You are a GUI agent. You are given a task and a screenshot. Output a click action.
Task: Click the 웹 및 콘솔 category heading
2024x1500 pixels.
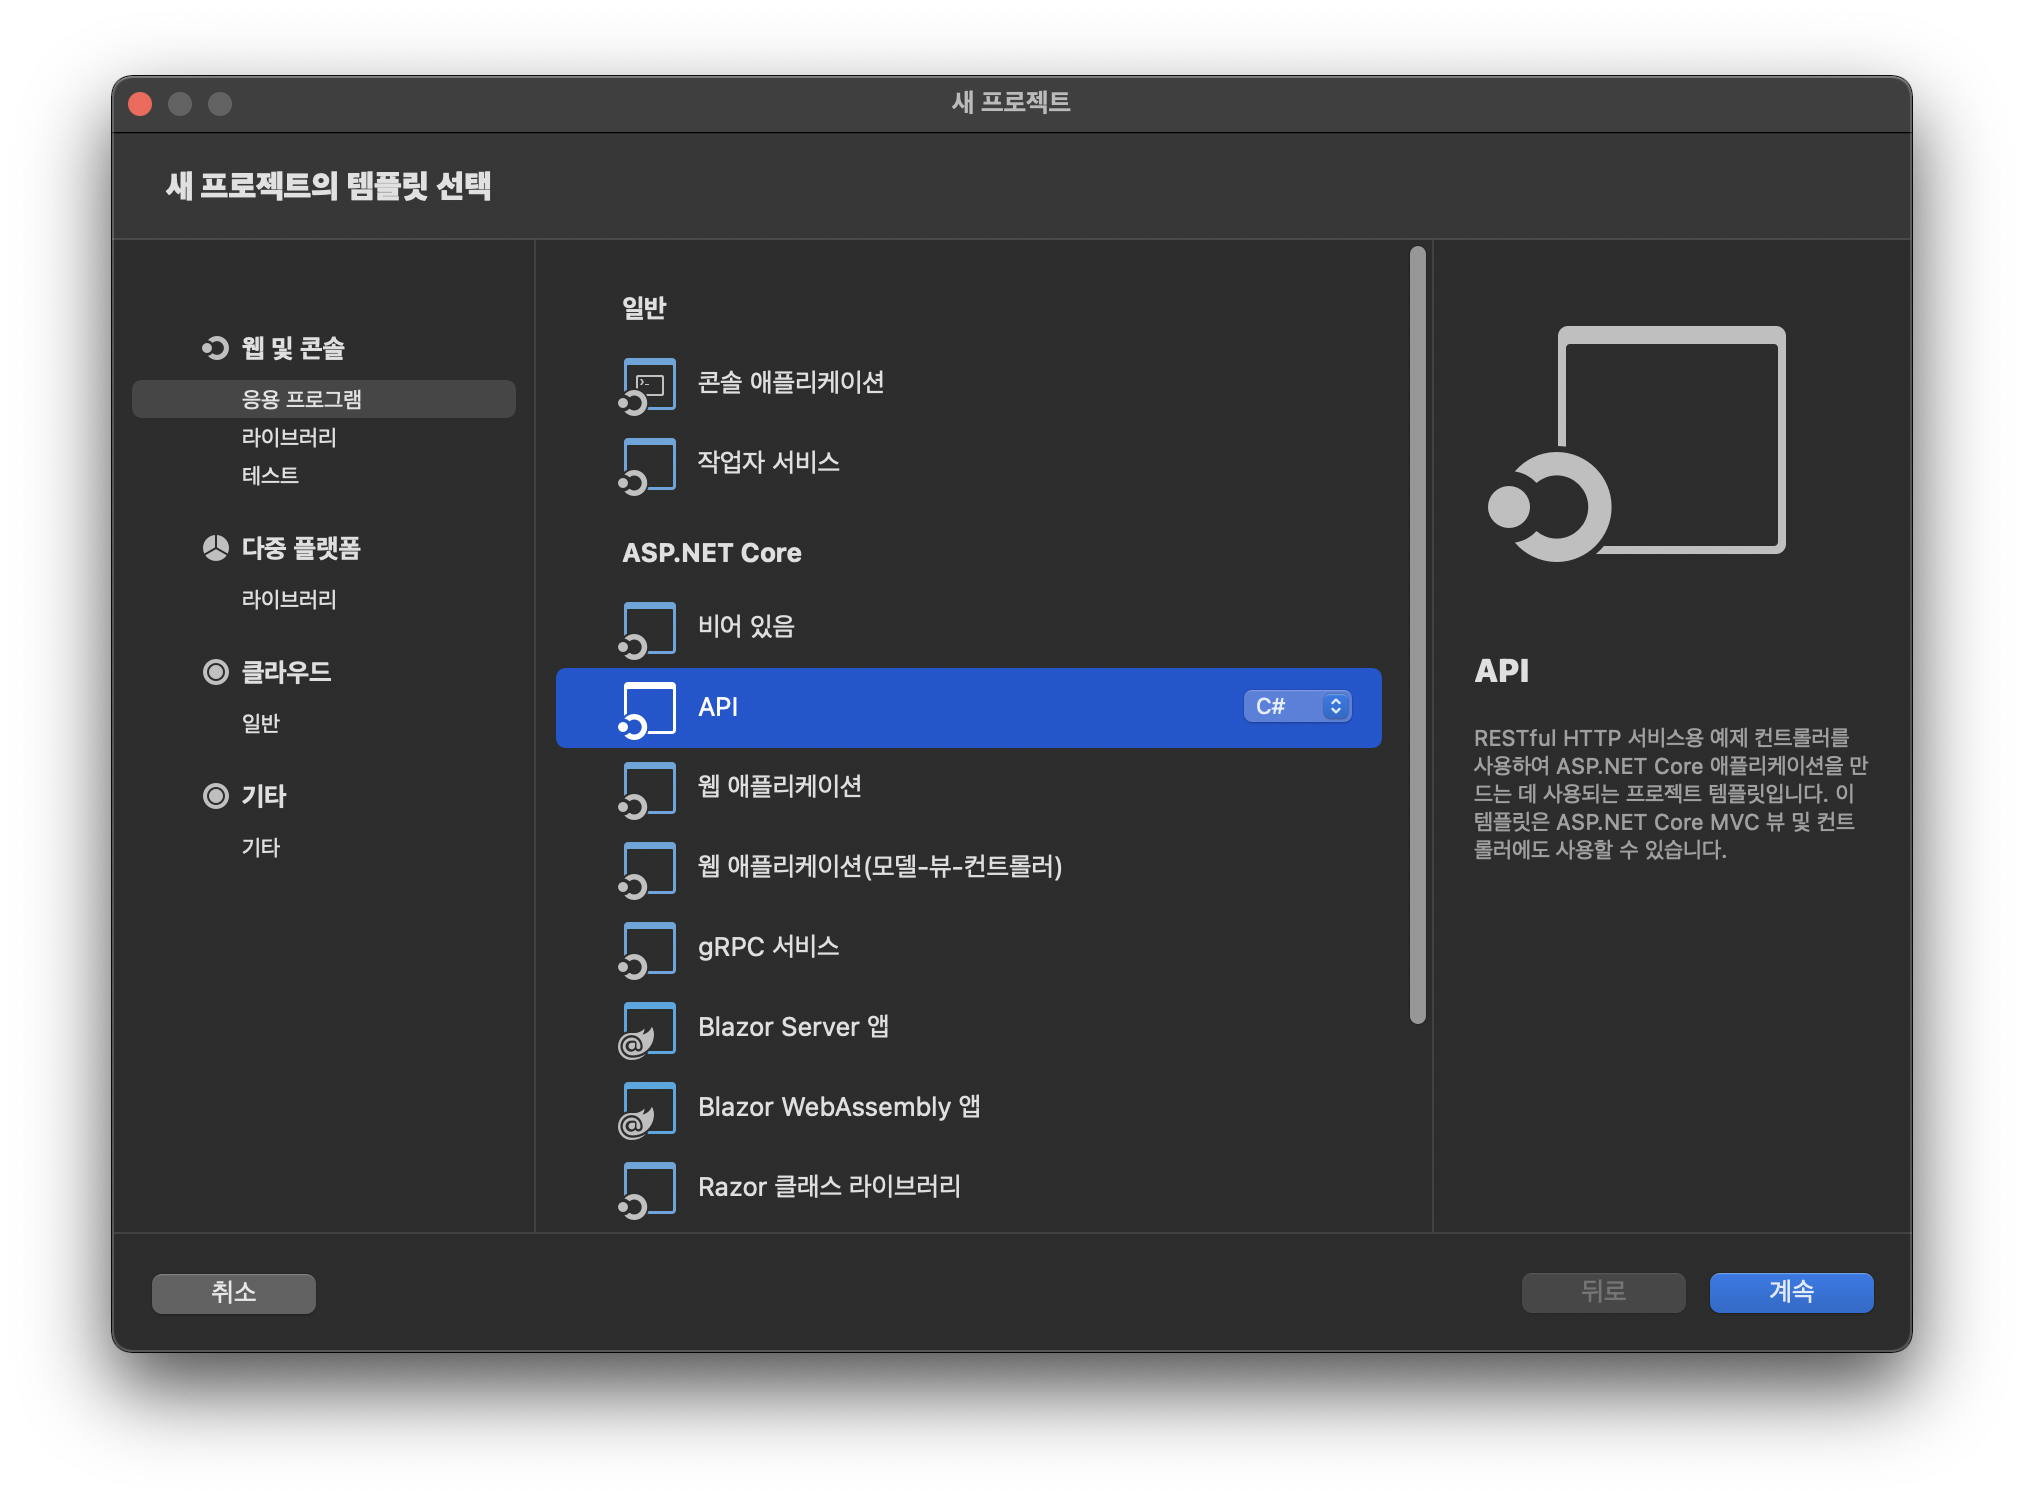click(293, 348)
